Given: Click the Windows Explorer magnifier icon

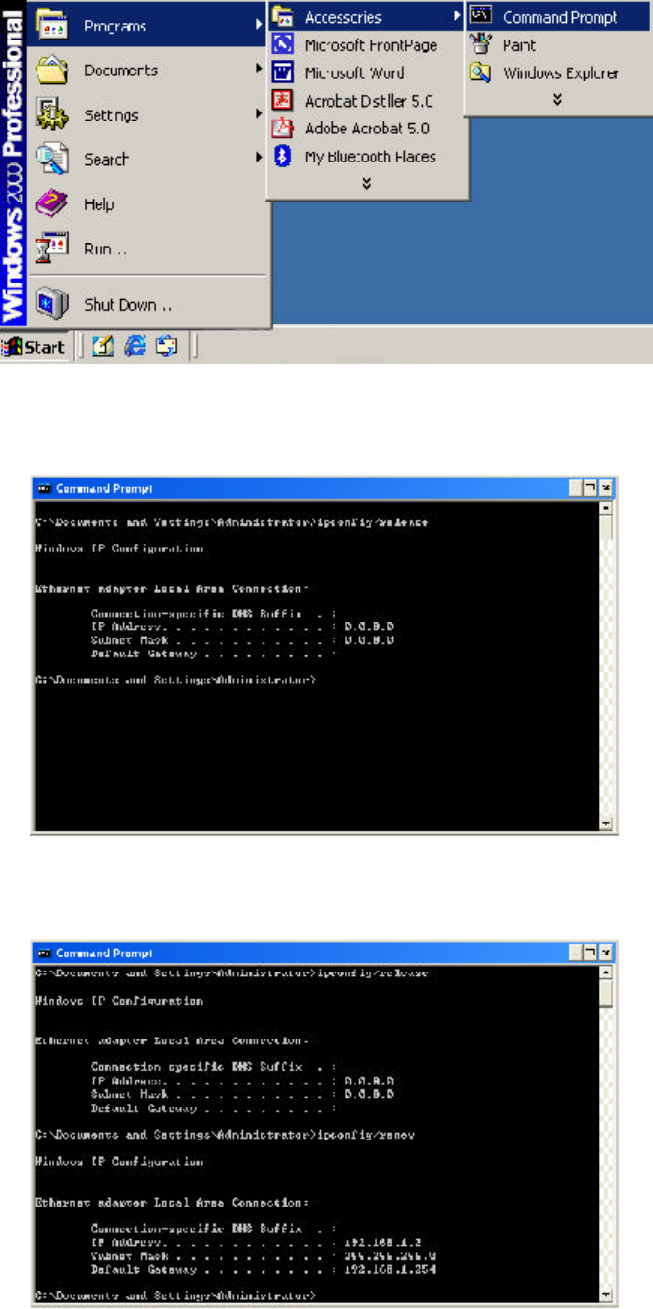Looking at the screenshot, I should click(x=481, y=72).
